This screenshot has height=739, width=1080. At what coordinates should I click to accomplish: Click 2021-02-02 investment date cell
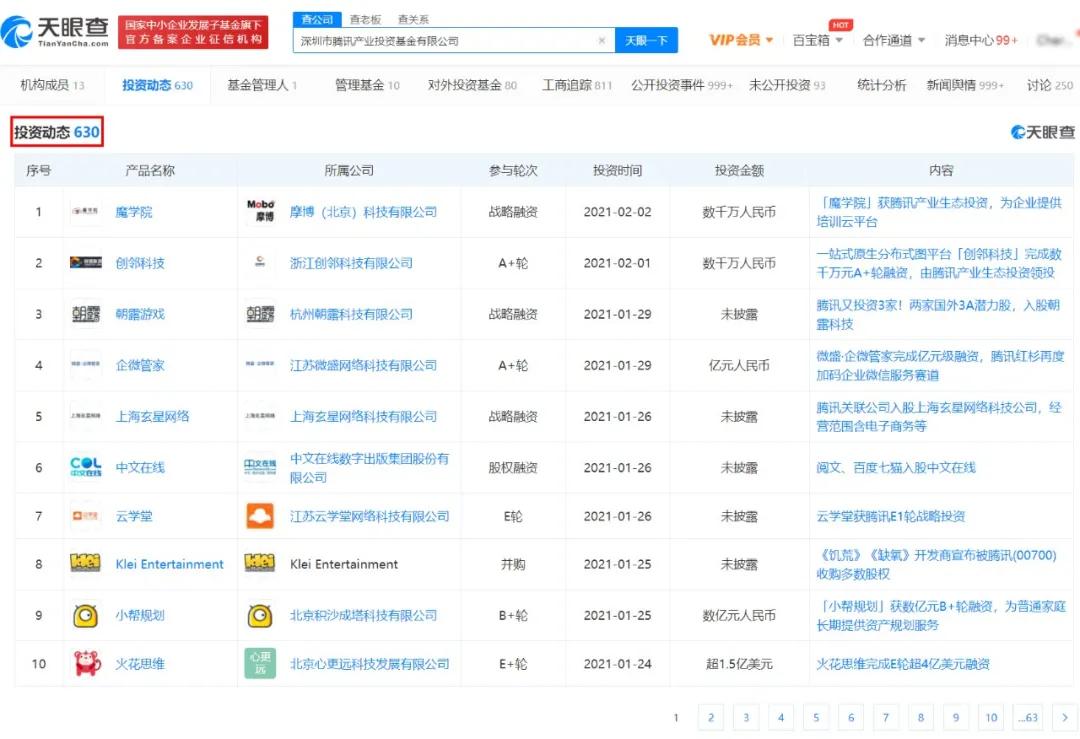click(x=617, y=211)
